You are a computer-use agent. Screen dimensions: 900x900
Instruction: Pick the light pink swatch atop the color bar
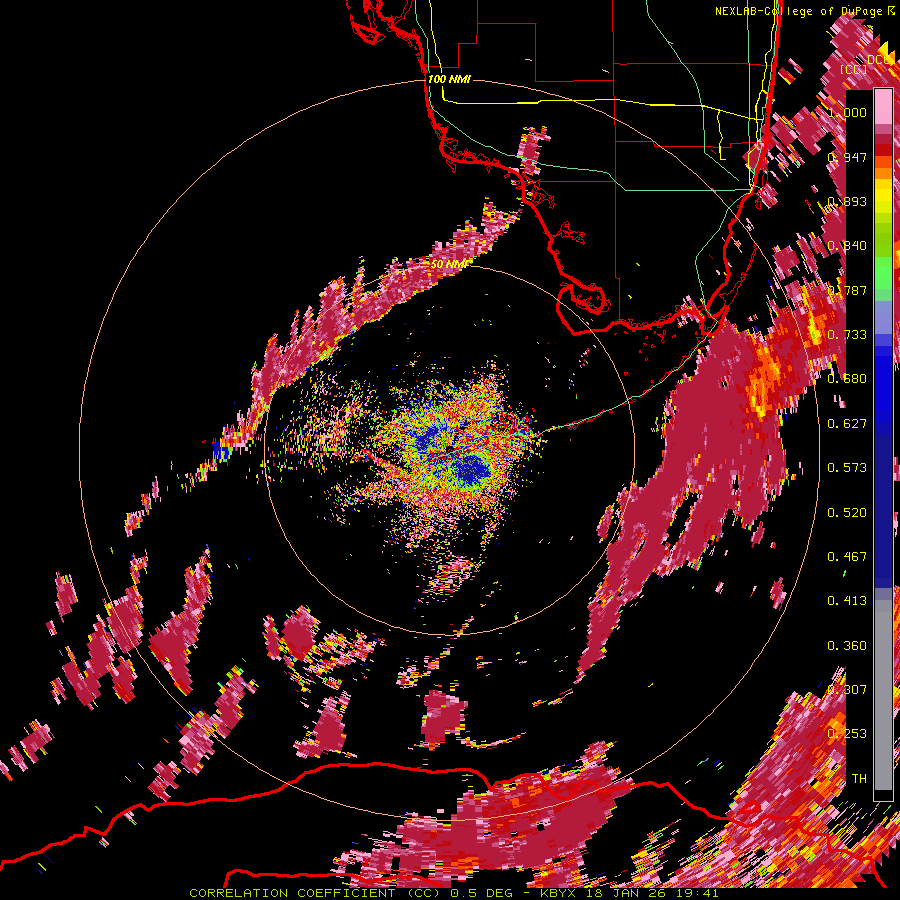click(883, 107)
